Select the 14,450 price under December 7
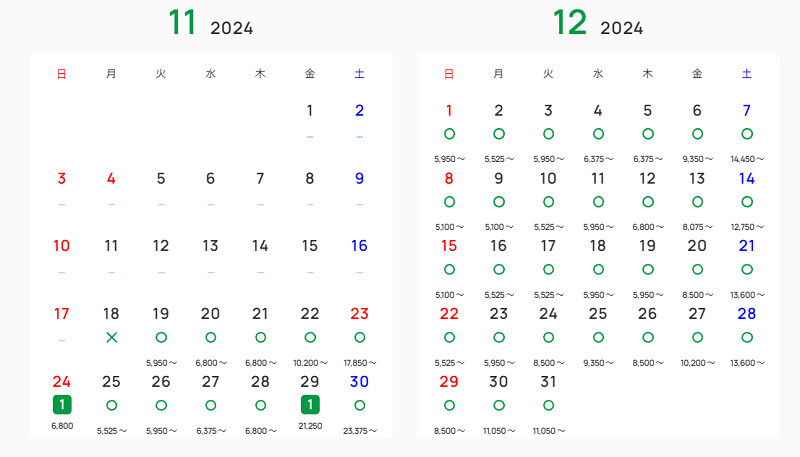The image size is (800, 457). point(747,159)
